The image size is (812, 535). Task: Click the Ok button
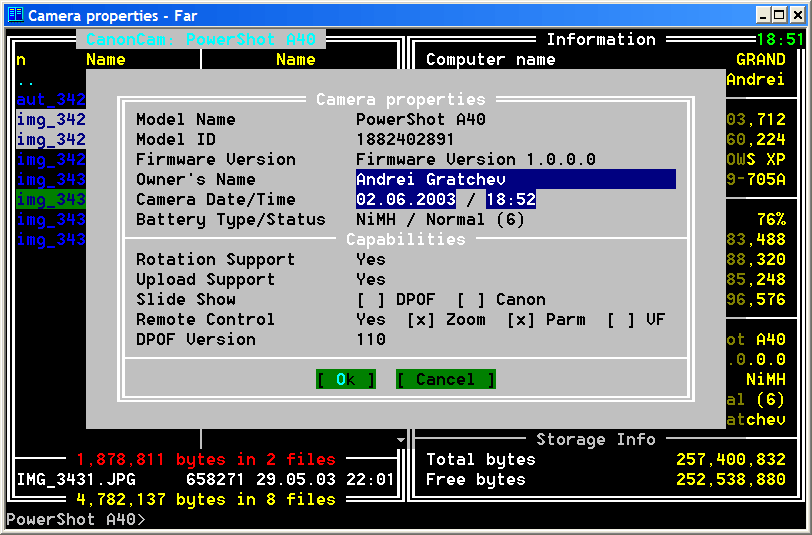346,380
